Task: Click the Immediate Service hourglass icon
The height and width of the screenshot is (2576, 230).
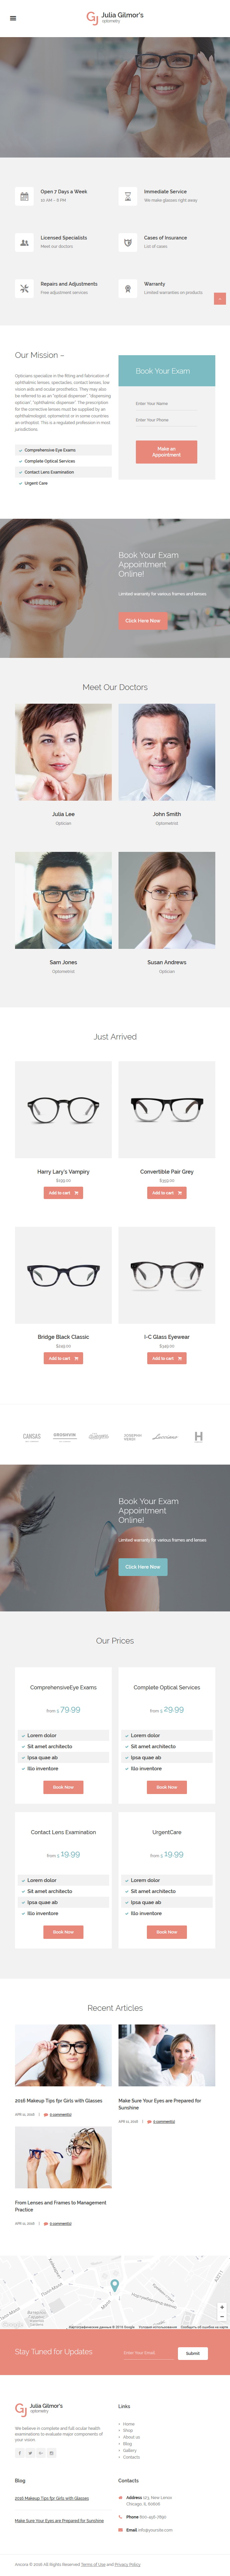Action: click(127, 196)
